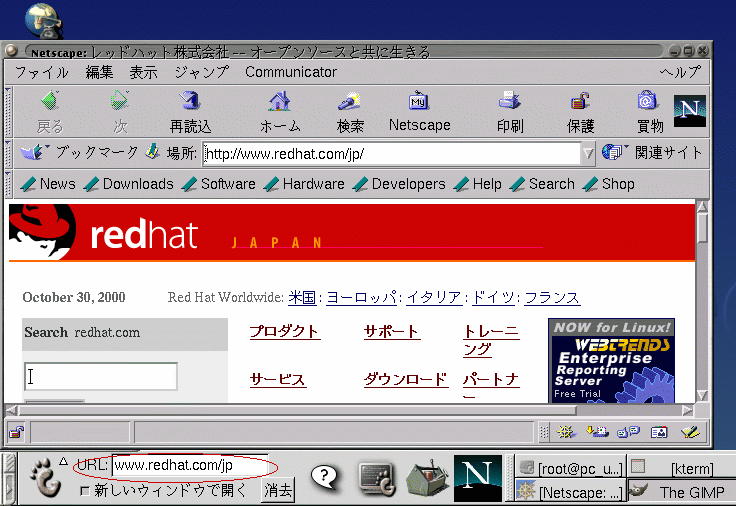Follow the 米国 worldwide link

coord(302,297)
